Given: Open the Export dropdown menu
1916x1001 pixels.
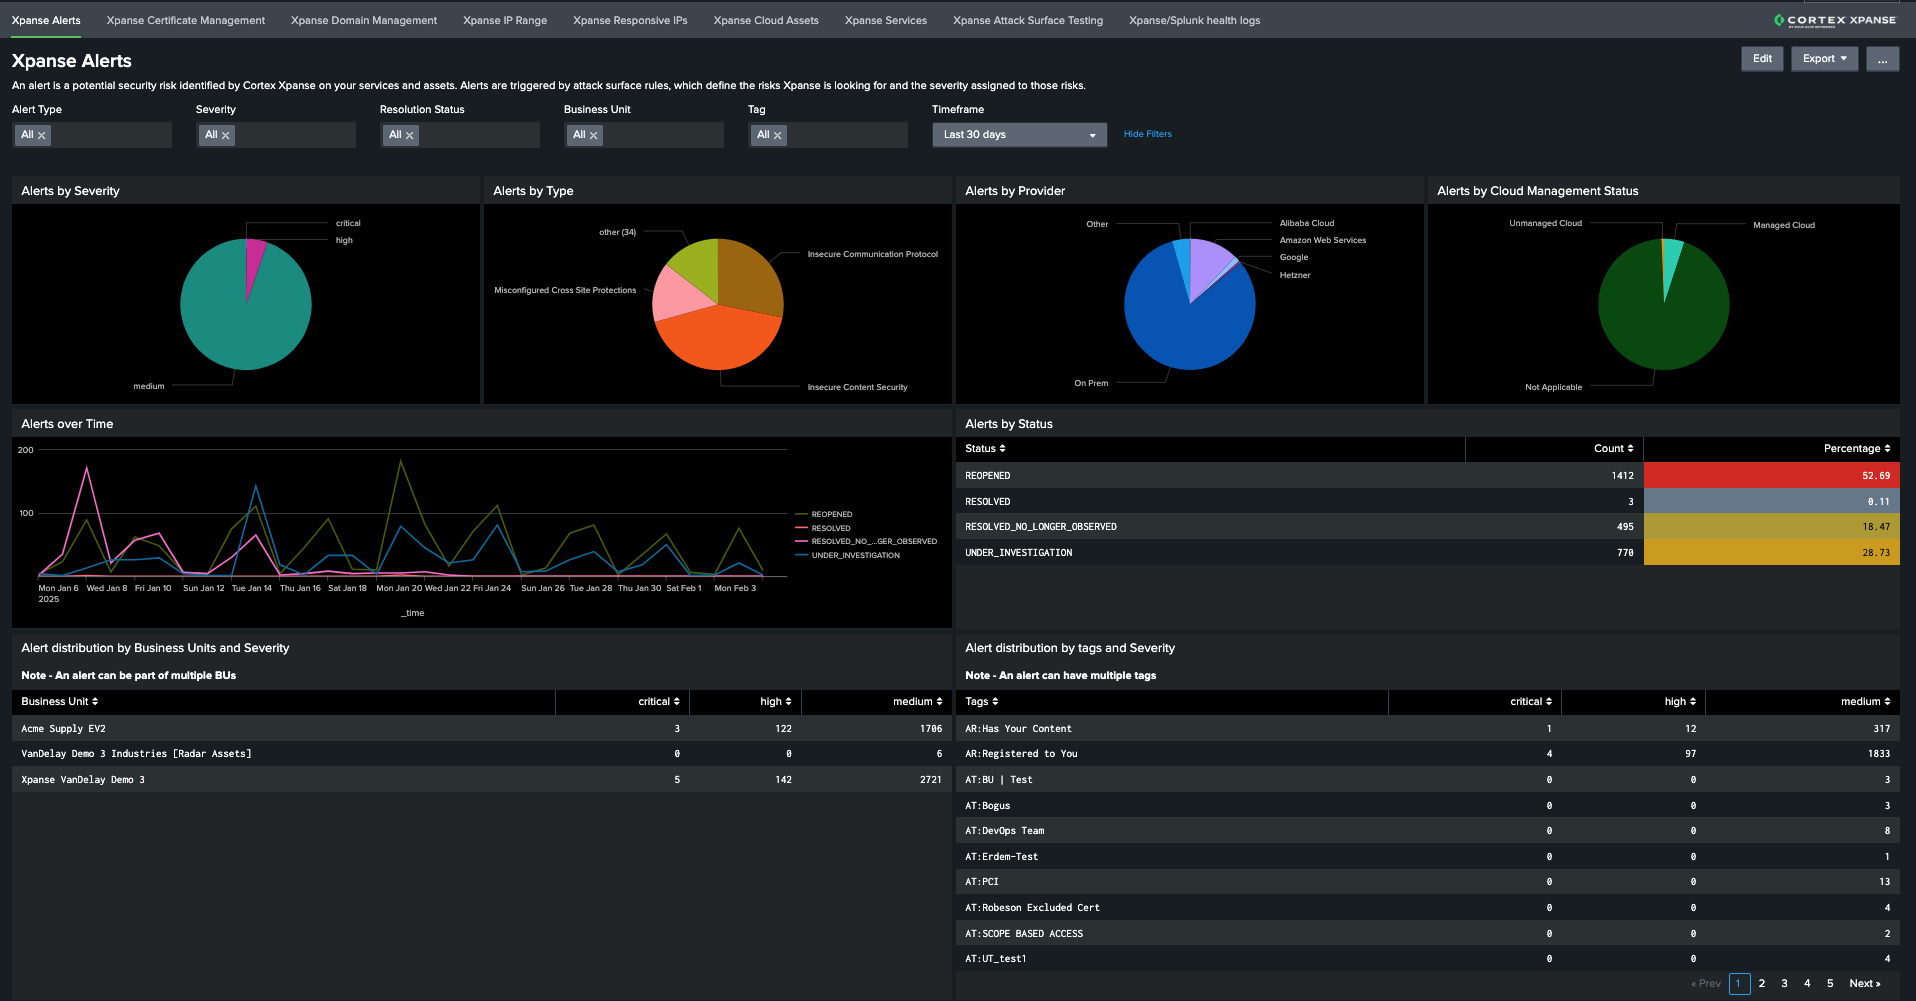Looking at the screenshot, I should coord(1824,59).
